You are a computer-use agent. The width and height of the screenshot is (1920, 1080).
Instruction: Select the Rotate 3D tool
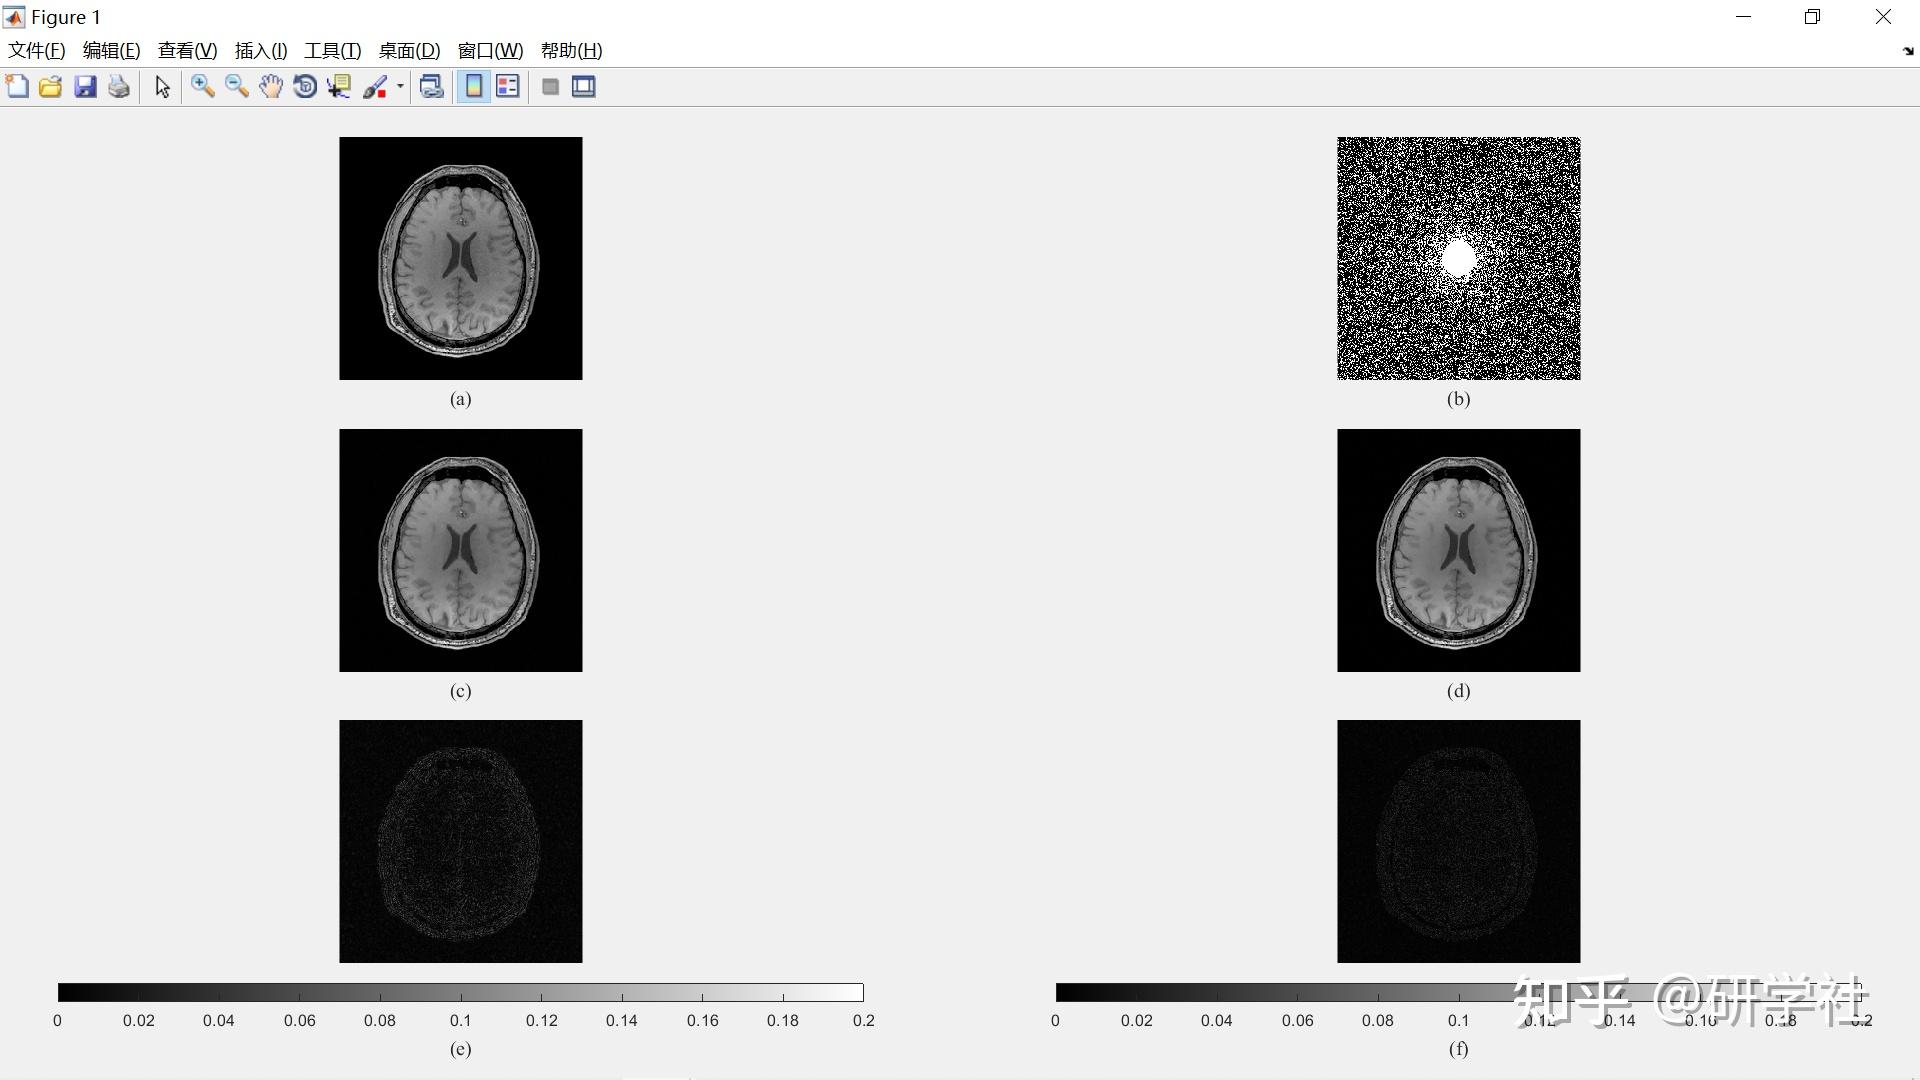tap(305, 87)
